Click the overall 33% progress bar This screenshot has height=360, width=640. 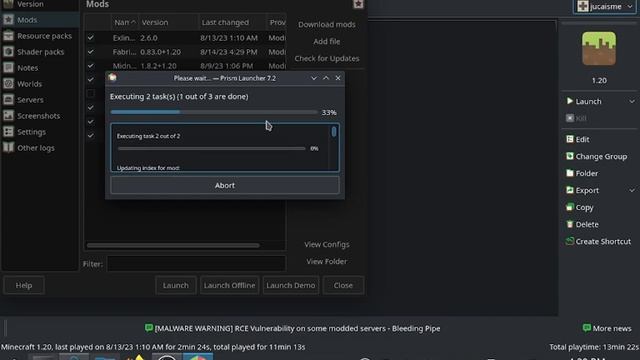click(213, 112)
